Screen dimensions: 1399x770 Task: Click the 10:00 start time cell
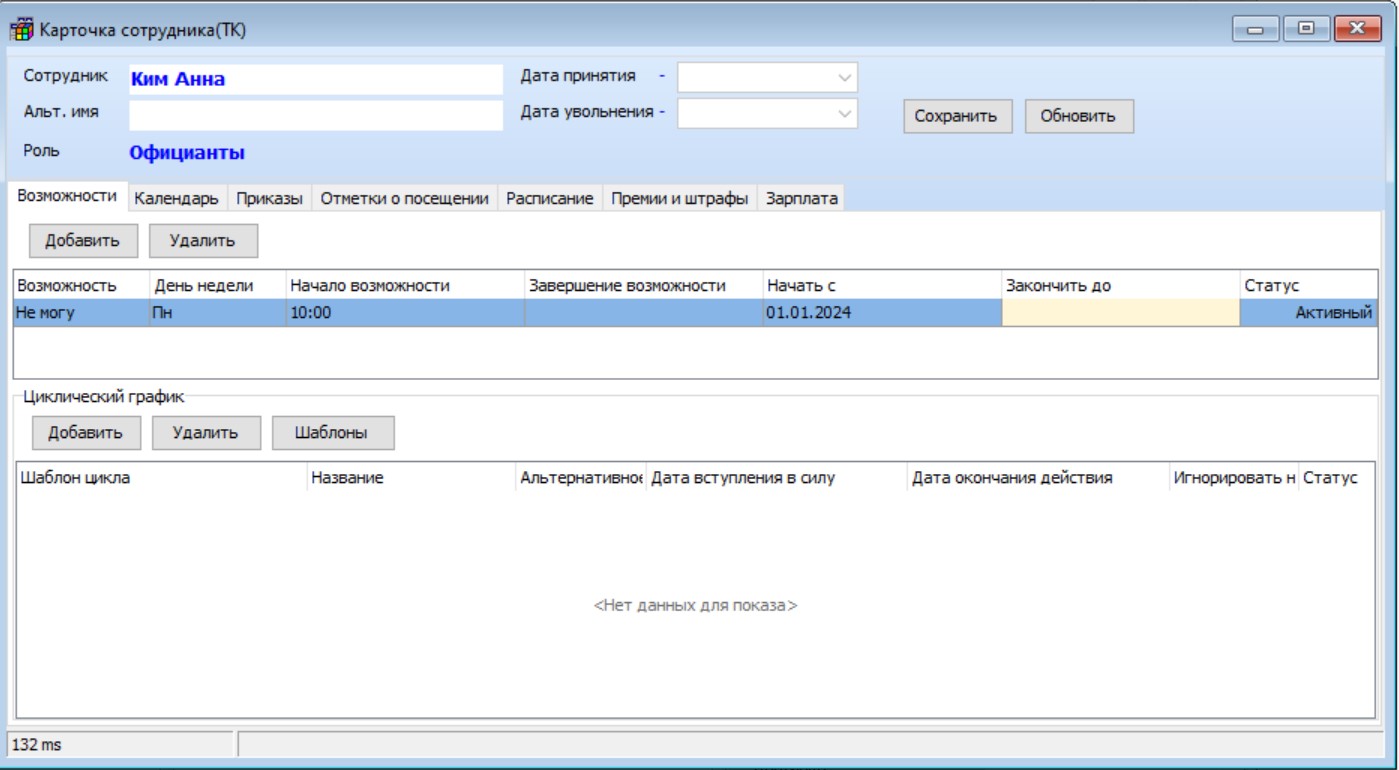coord(405,313)
